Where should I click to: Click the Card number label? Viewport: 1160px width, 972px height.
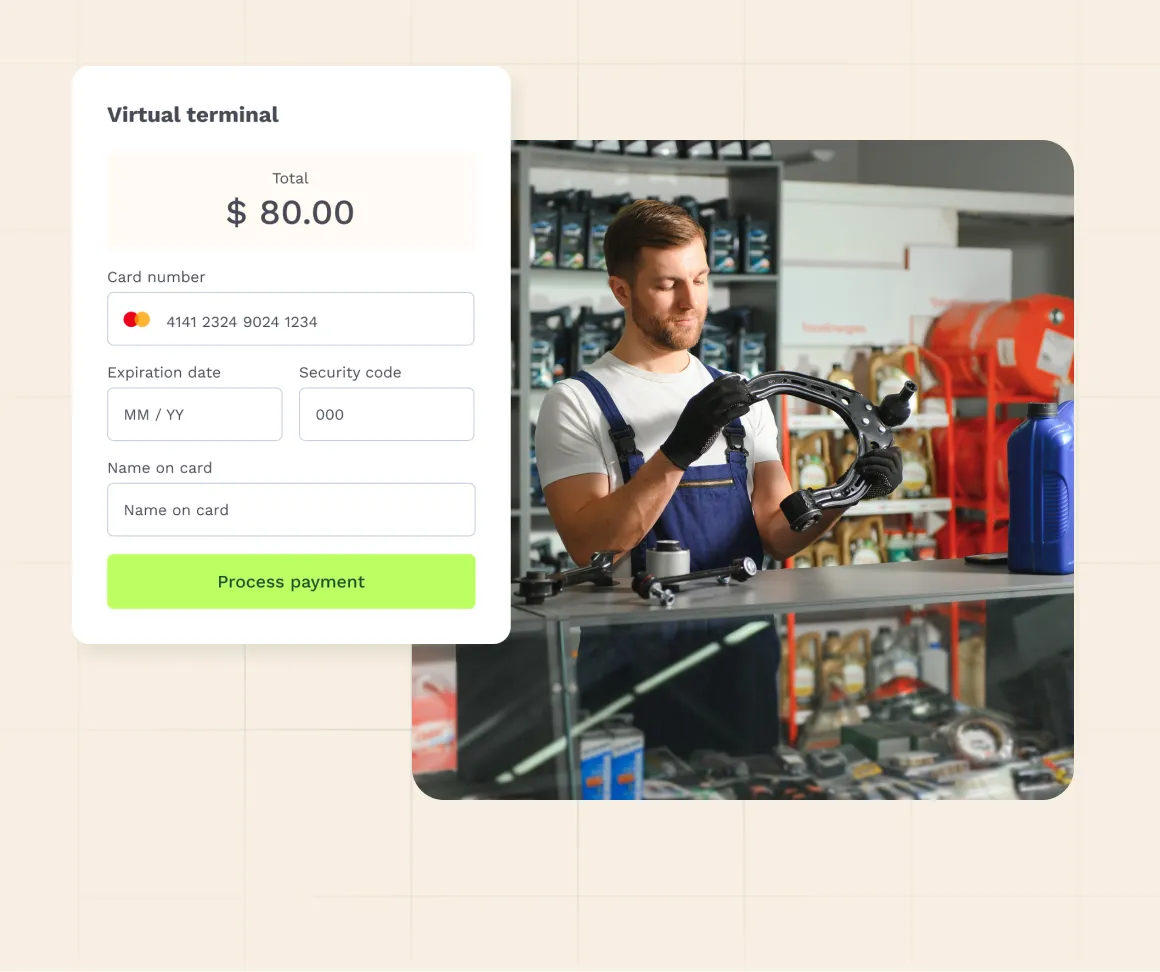pos(156,277)
